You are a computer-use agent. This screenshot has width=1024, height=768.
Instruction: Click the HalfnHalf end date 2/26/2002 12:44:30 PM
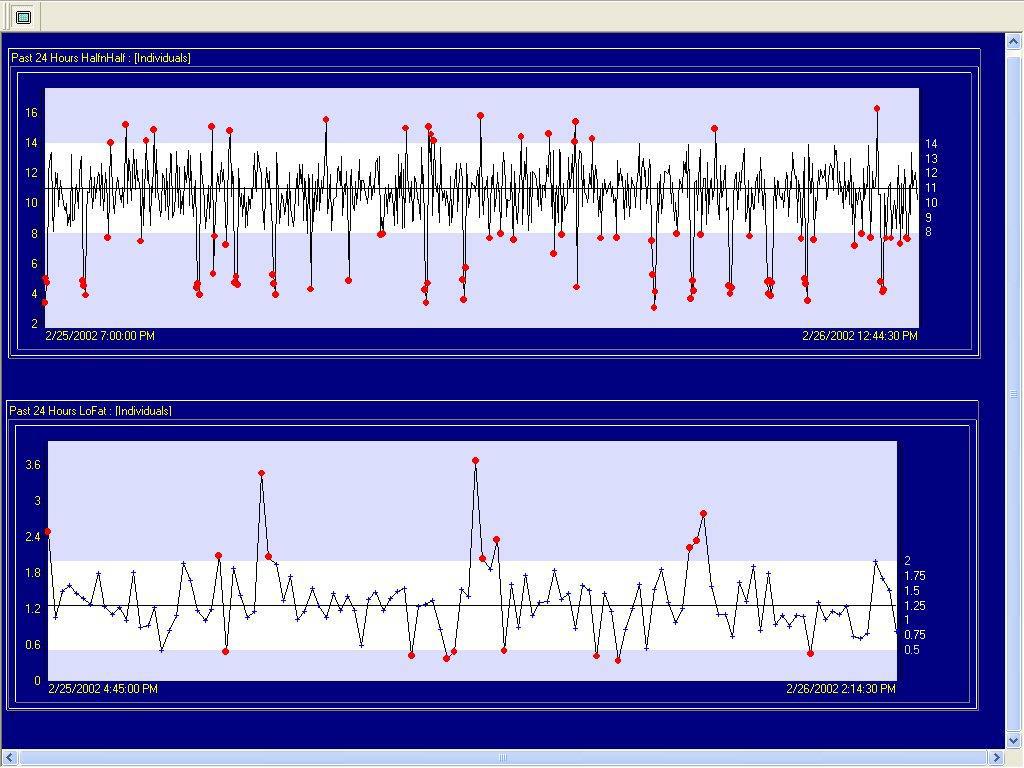pyautogui.click(x=859, y=336)
